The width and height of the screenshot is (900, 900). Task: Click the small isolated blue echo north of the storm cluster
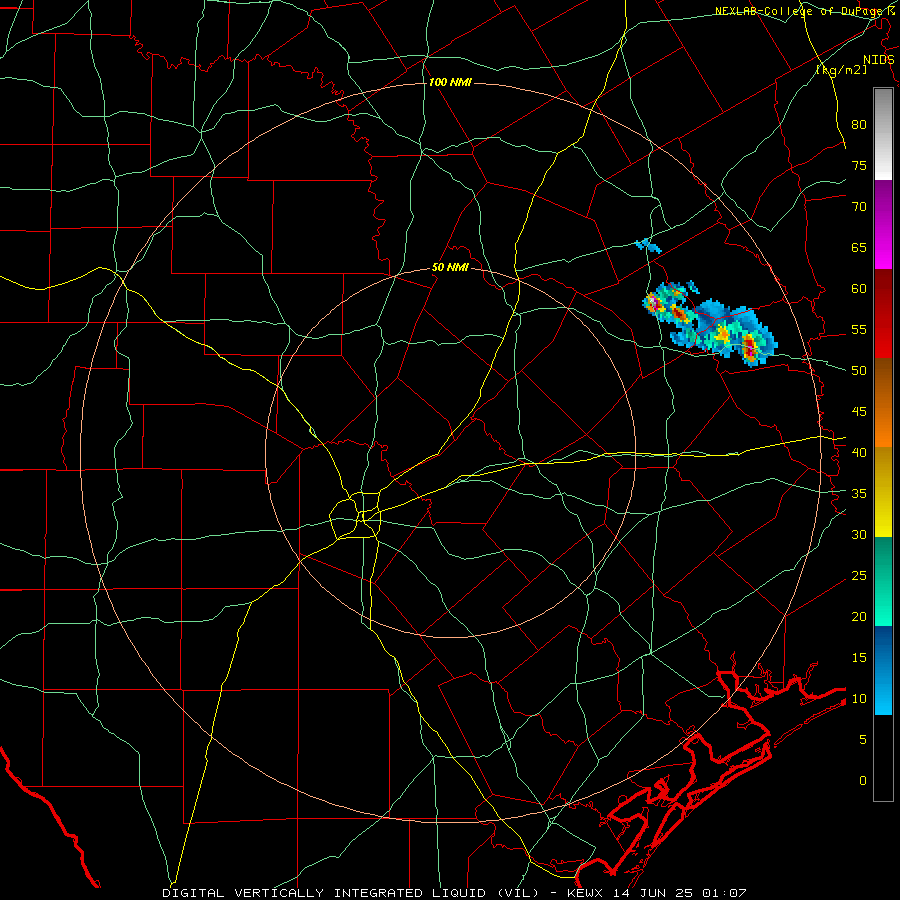648,246
